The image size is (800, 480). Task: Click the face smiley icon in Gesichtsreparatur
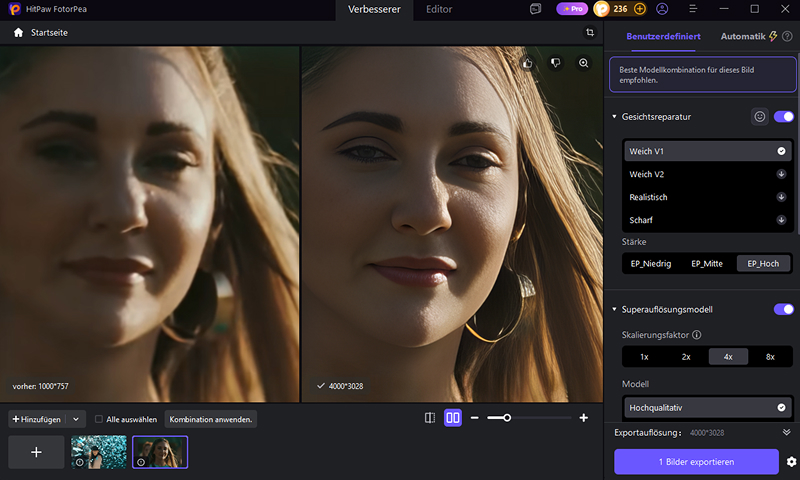760,117
